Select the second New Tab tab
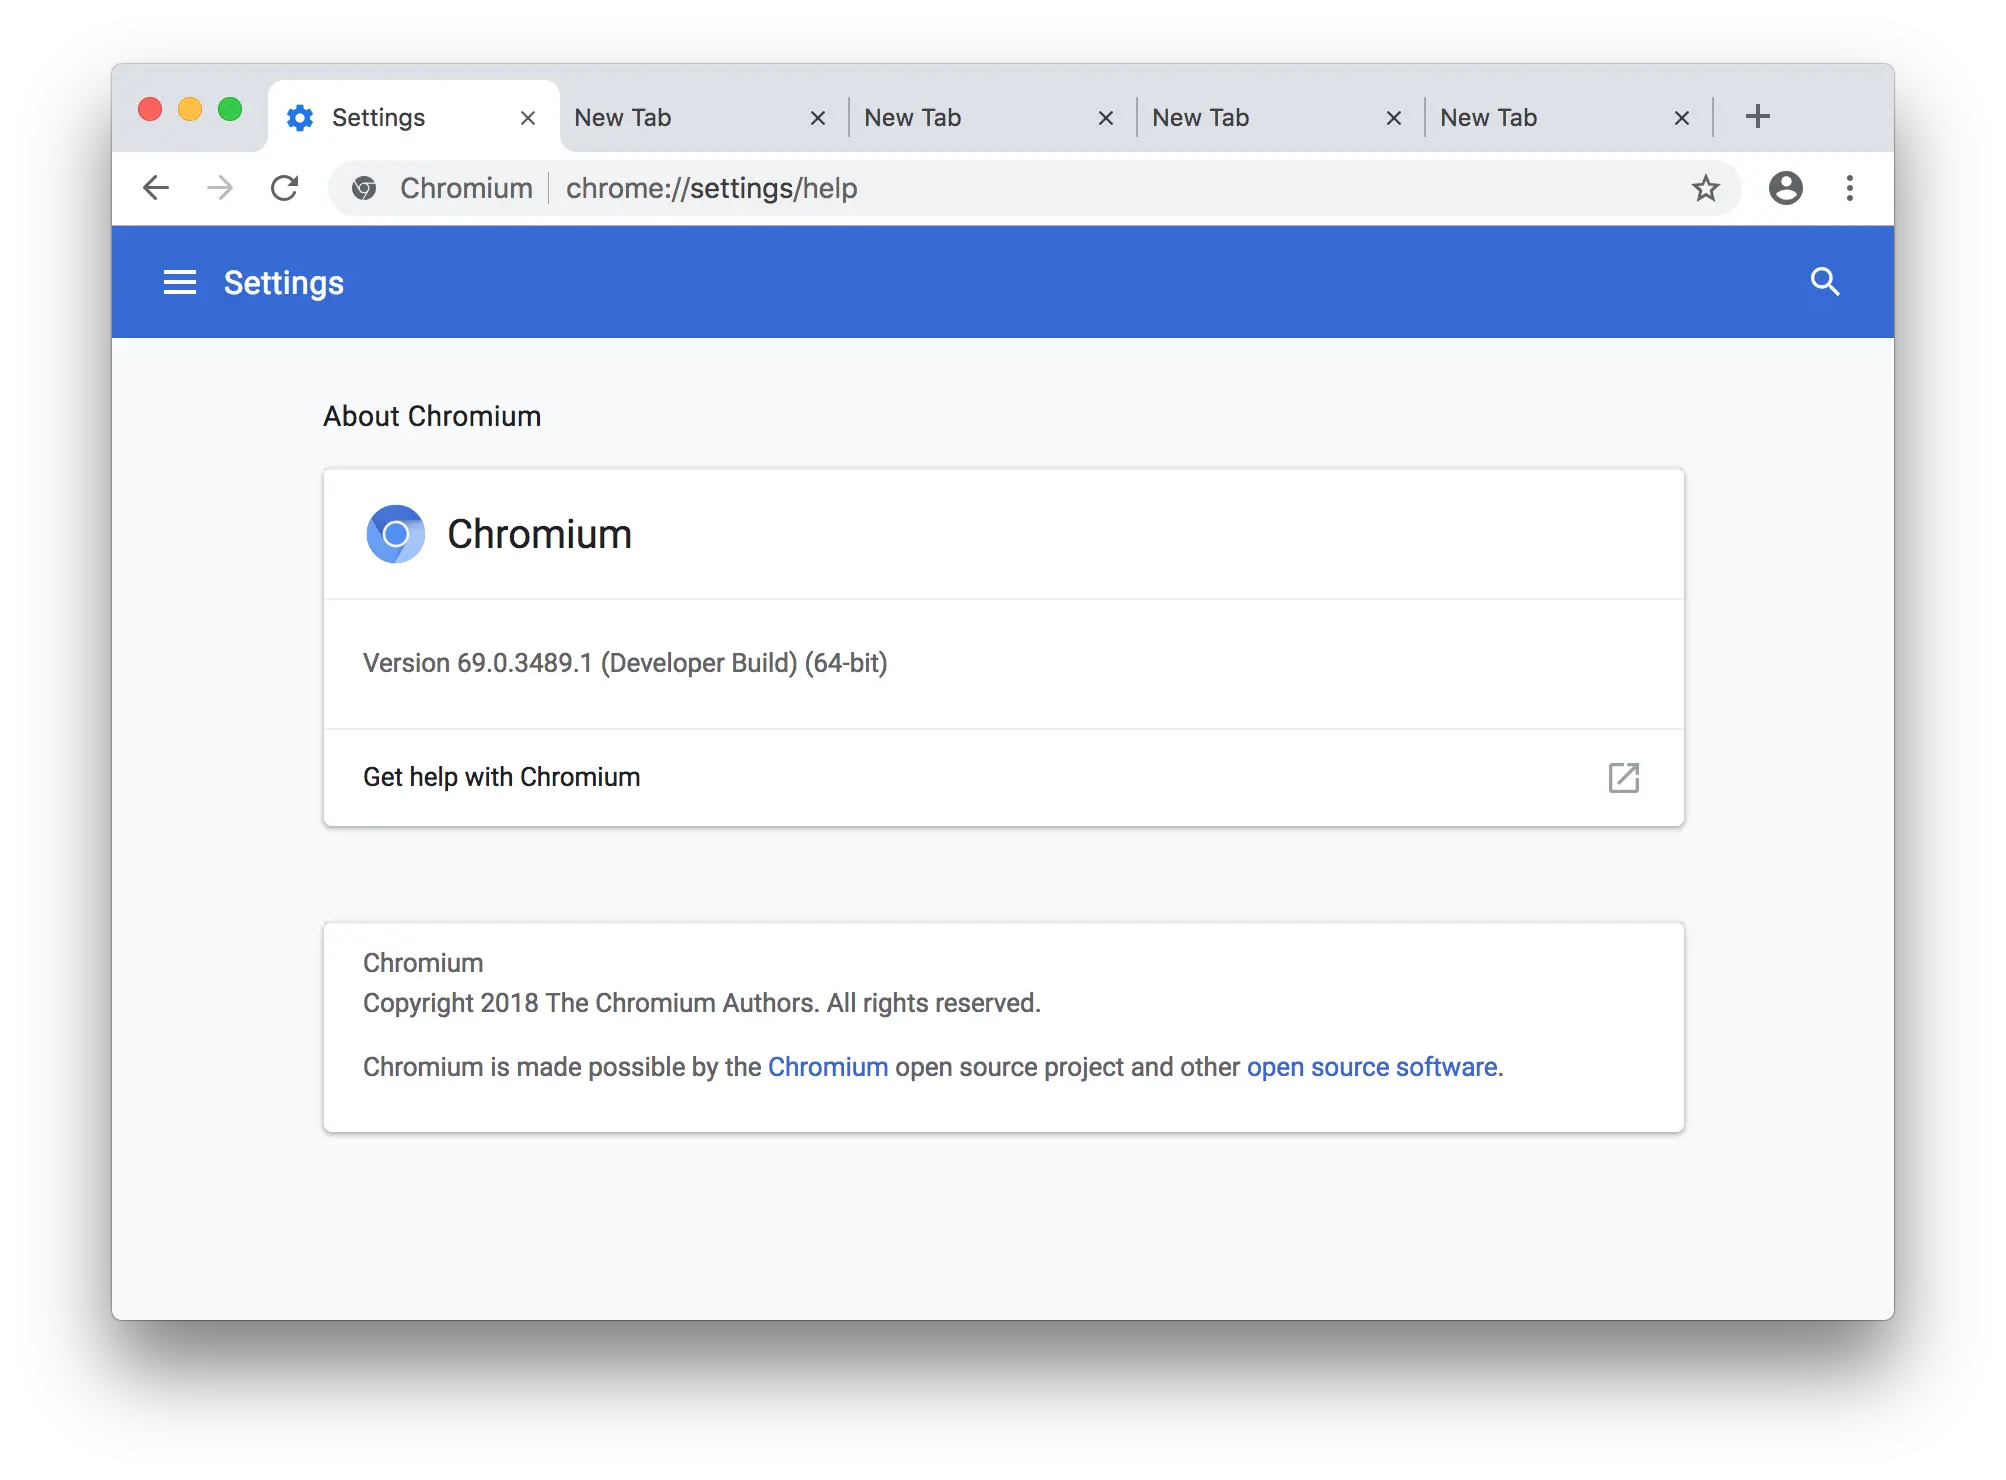This screenshot has width=2006, height=1480. pyautogui.click(x=912, y=117)
